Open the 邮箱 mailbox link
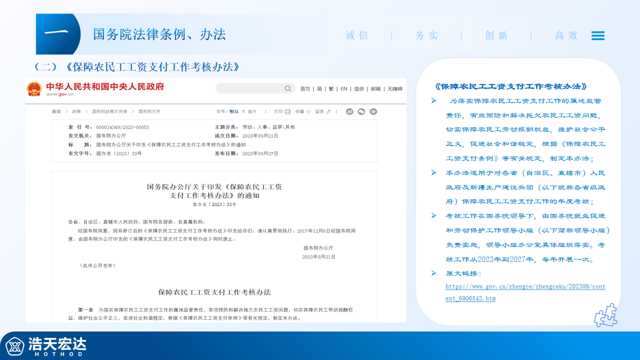This screenshot has height=360, width=640. pyautogui.click(x=376, y=89)
